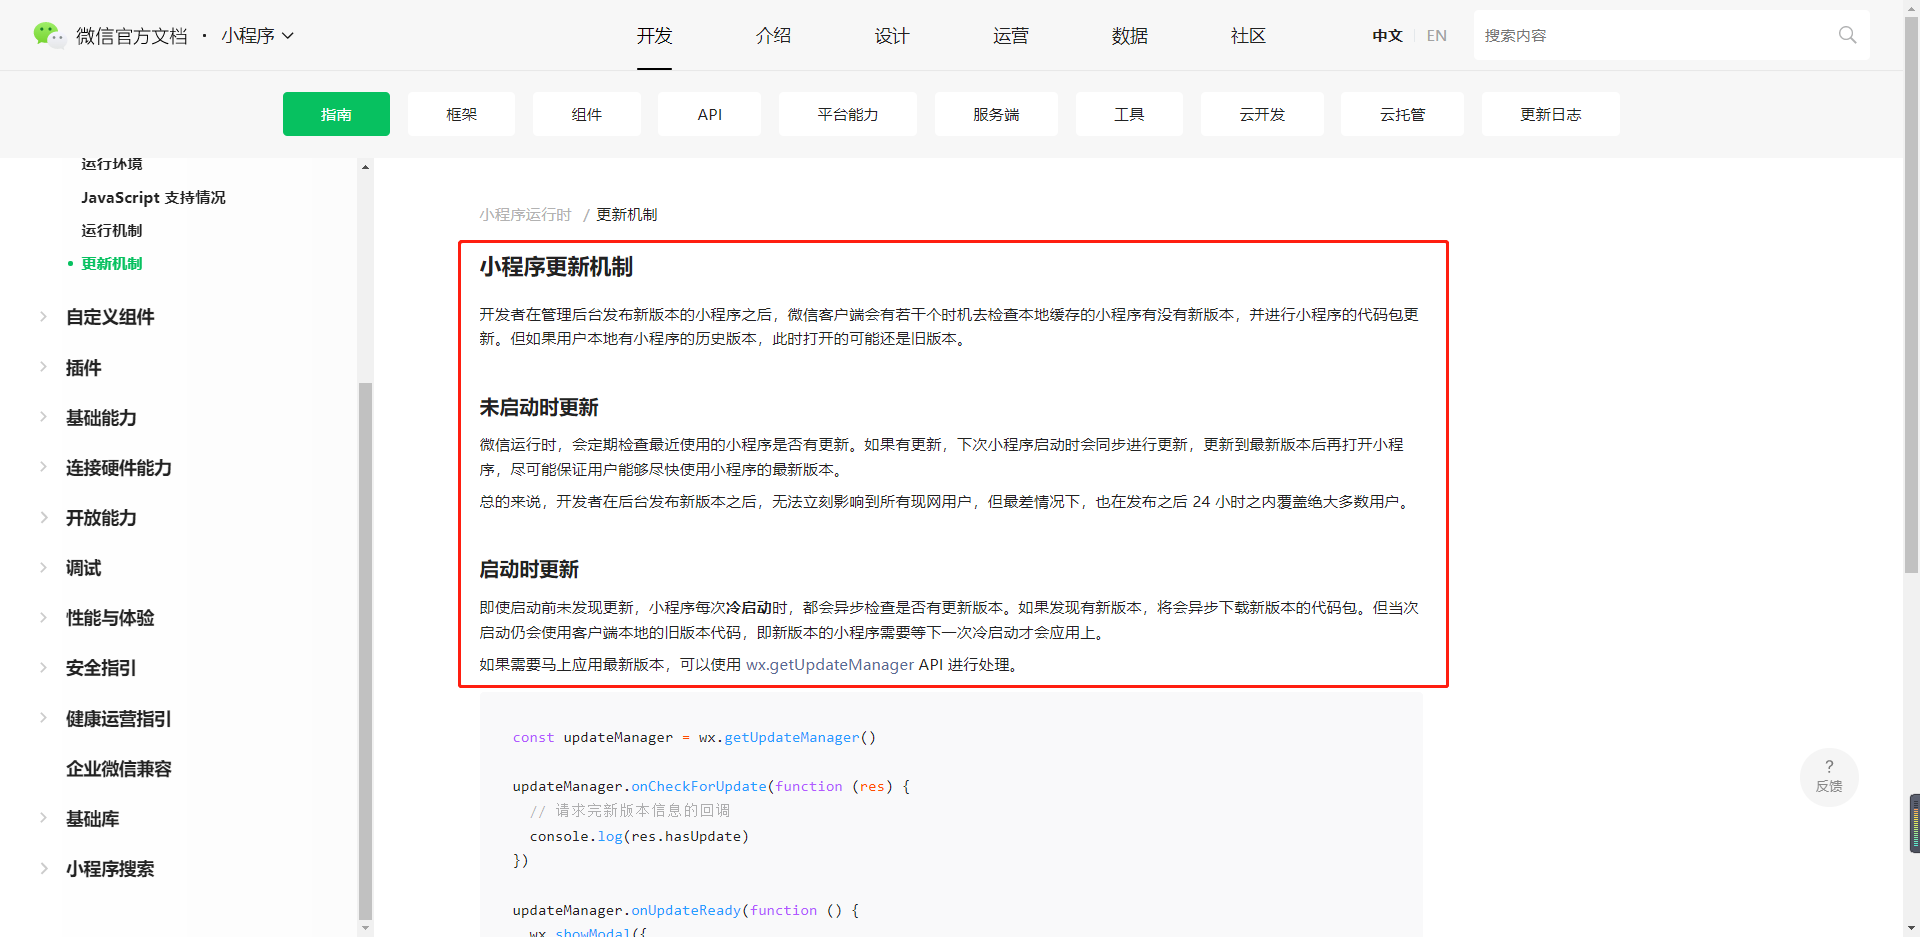
Task: Click the WeChat logo icon
Action: [48, 35]
